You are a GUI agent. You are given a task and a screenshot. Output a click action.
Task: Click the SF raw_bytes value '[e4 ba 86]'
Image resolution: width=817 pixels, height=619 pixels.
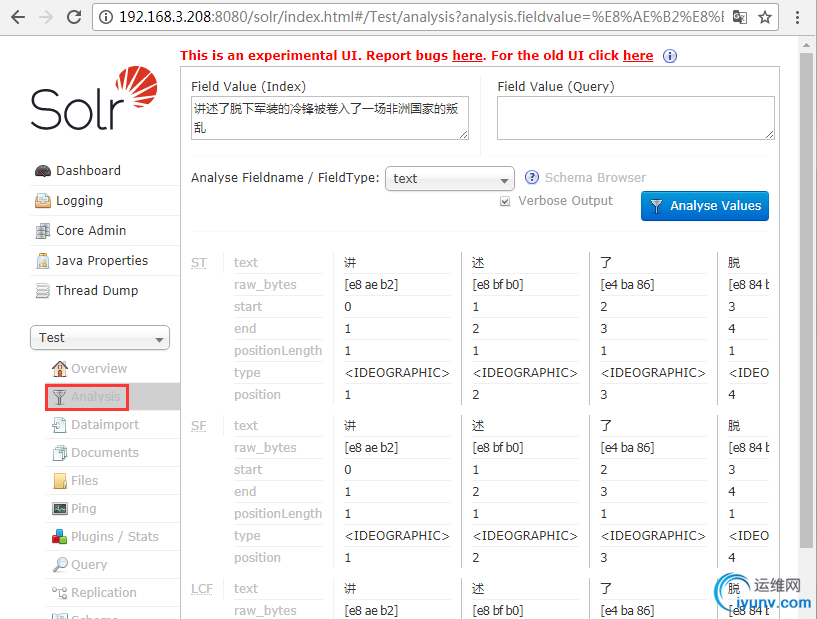627,448
